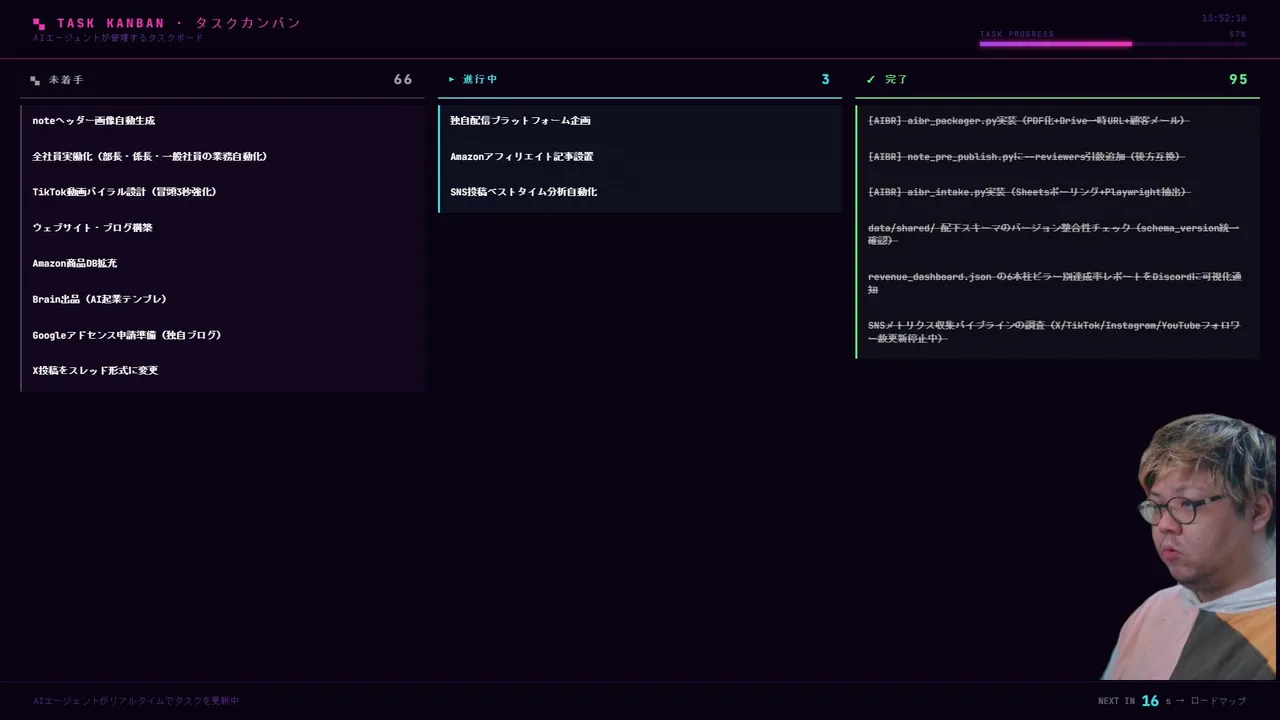Open the TikTok動画バイラル設計 card
The width and height of the screenshot is (1280, 720).
pyautogui.click(x=222, y=192)
